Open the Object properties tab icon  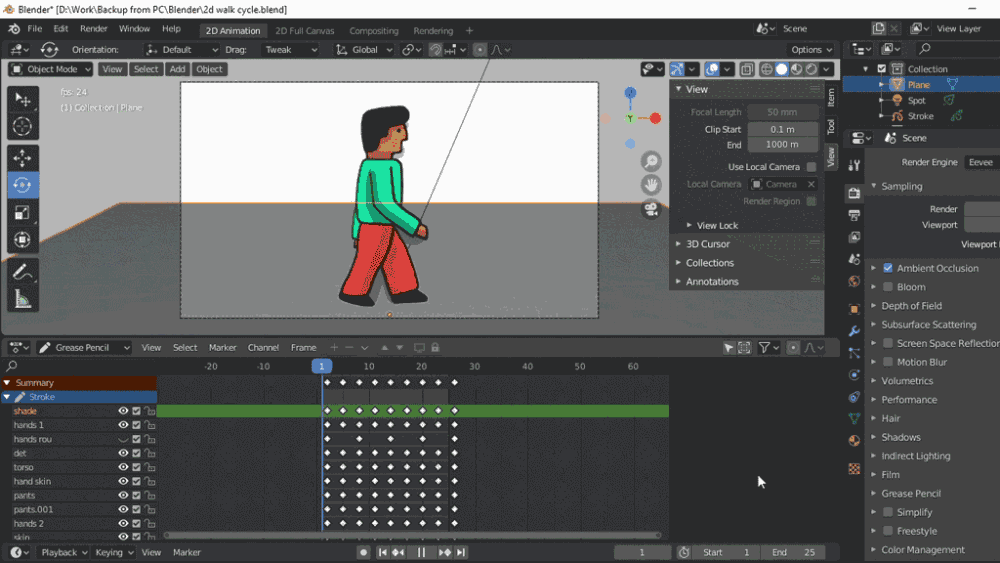854,309
